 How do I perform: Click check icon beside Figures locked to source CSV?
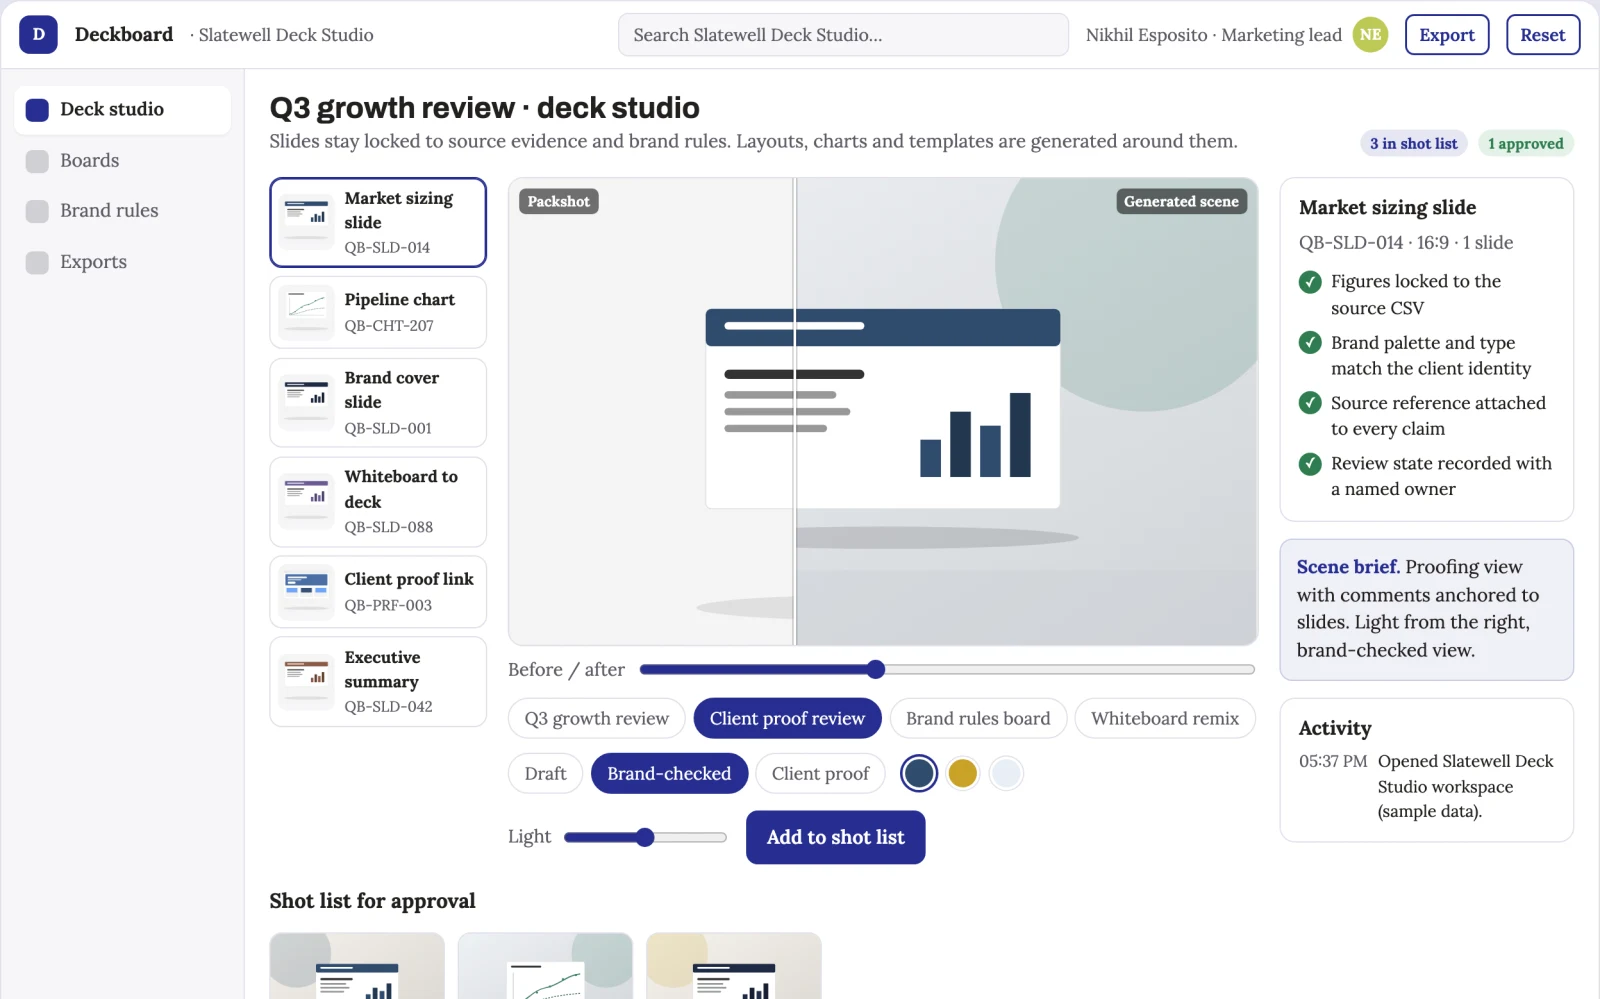point(1310,282)
